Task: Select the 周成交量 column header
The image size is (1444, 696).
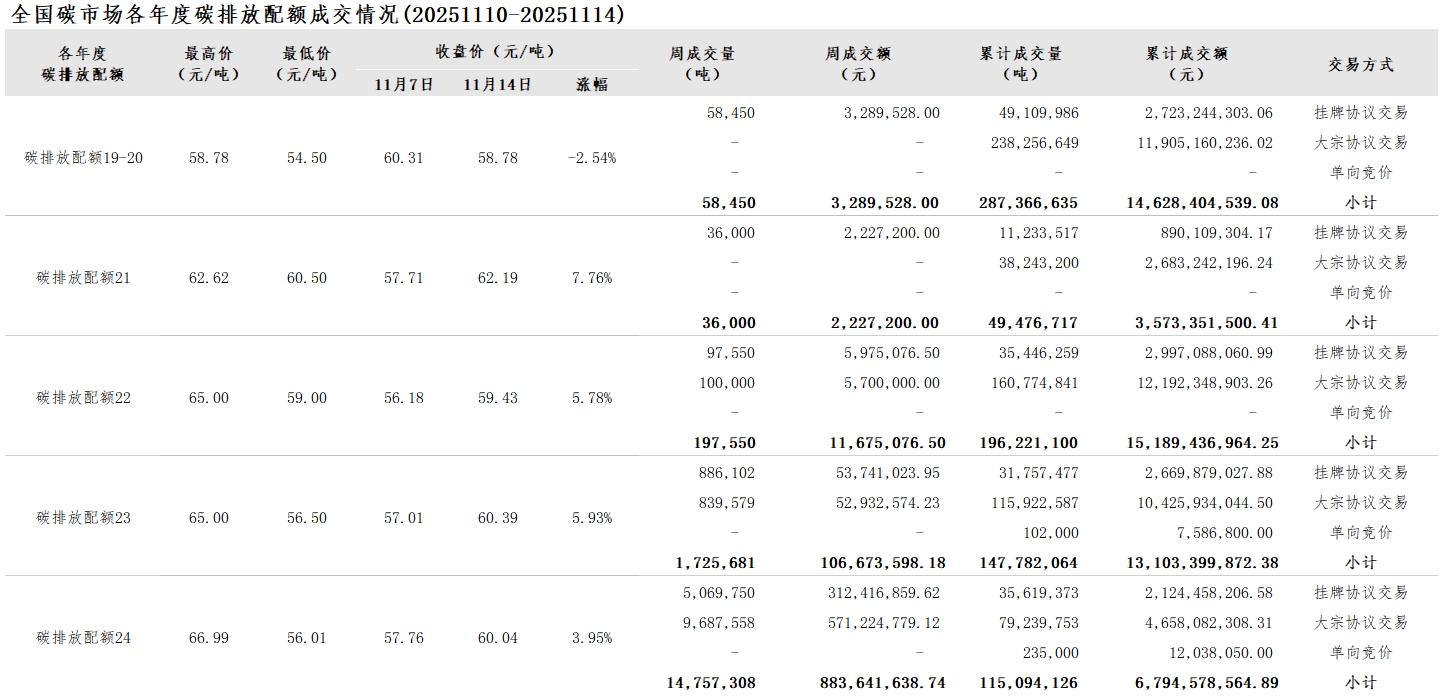Action: 702,63
